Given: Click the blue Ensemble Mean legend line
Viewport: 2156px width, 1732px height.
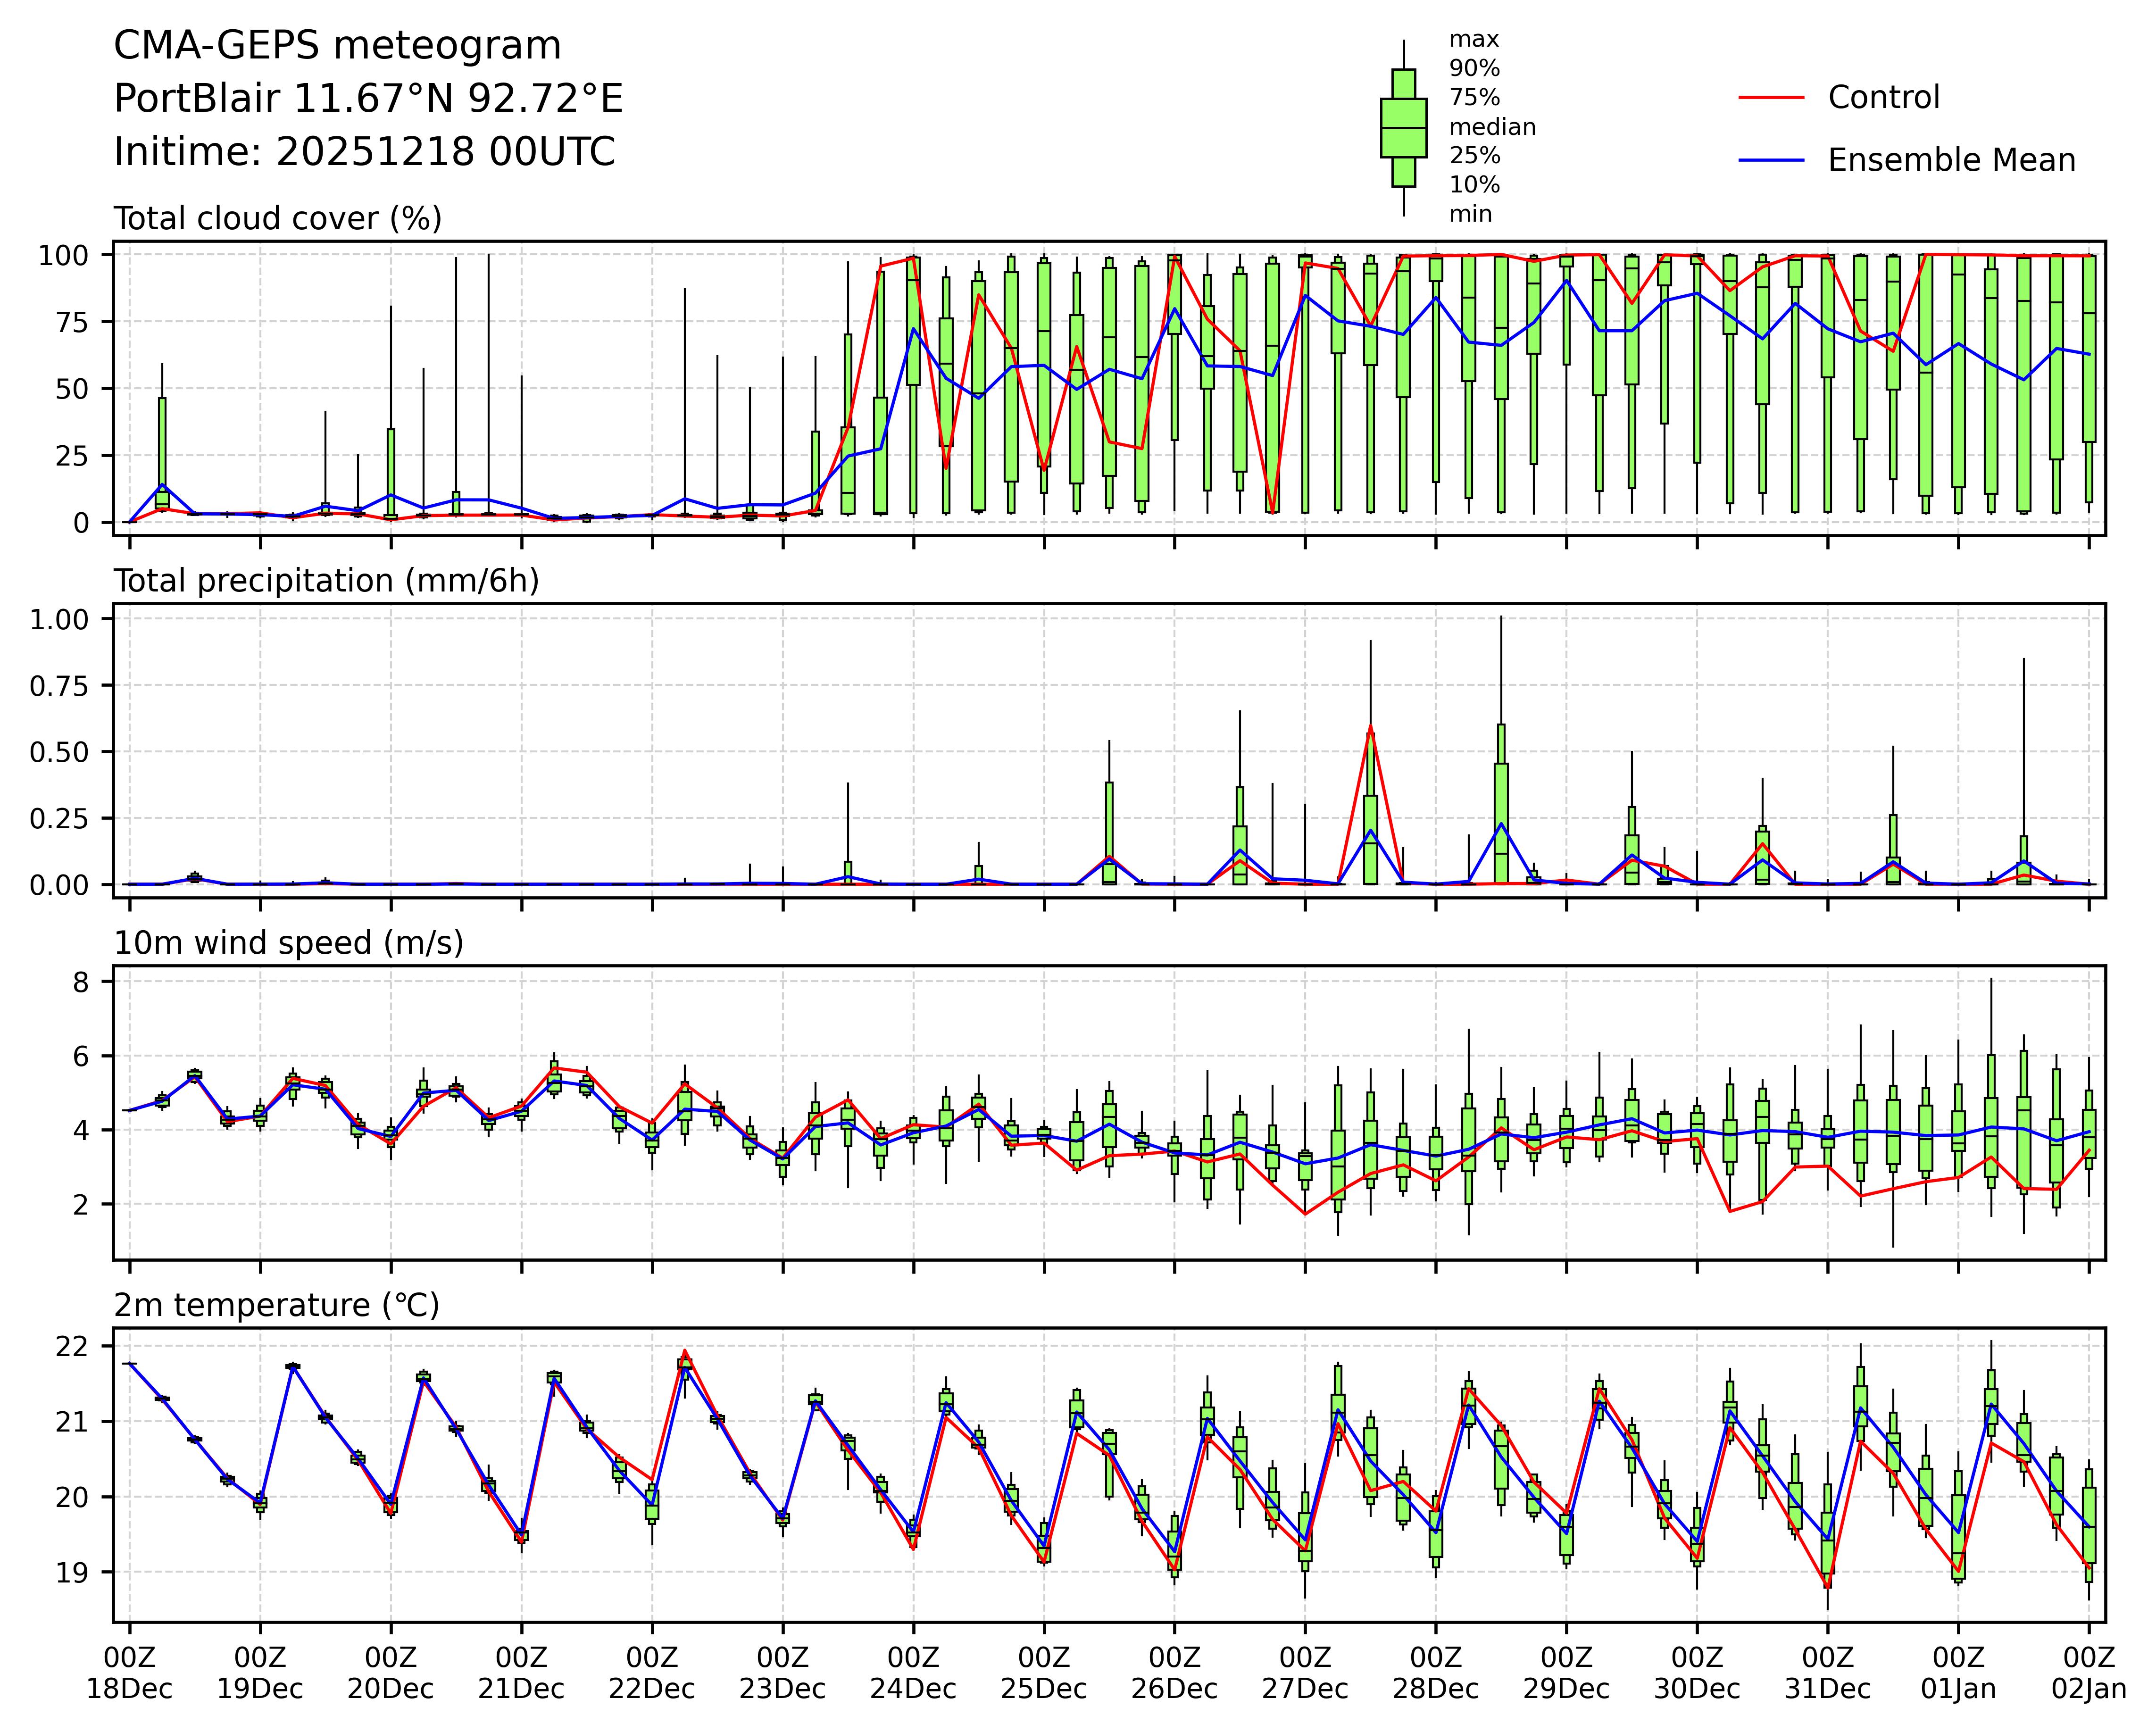Looking at the screenshot, I should 1771,160.
